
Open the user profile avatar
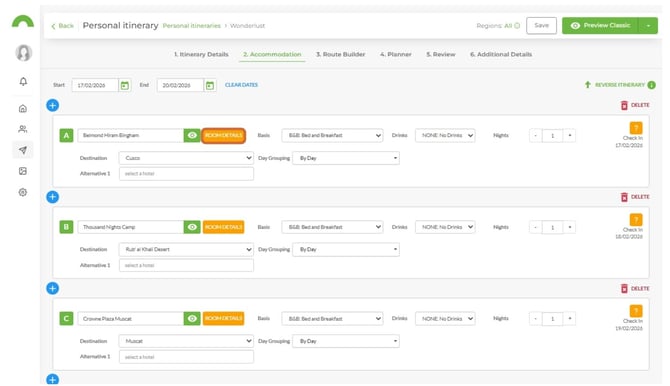click(x=24, y=53)
